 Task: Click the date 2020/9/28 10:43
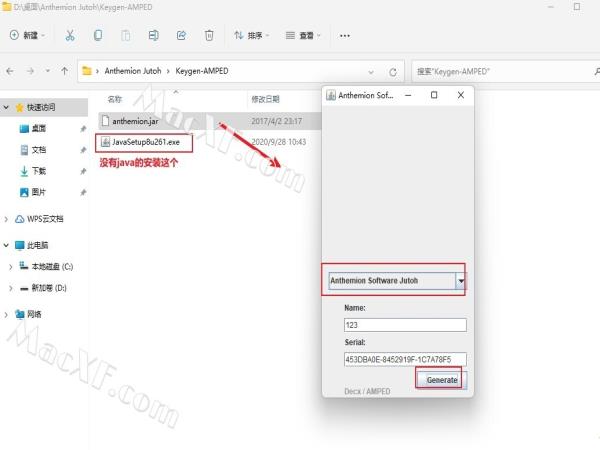[x=279, y=142]
